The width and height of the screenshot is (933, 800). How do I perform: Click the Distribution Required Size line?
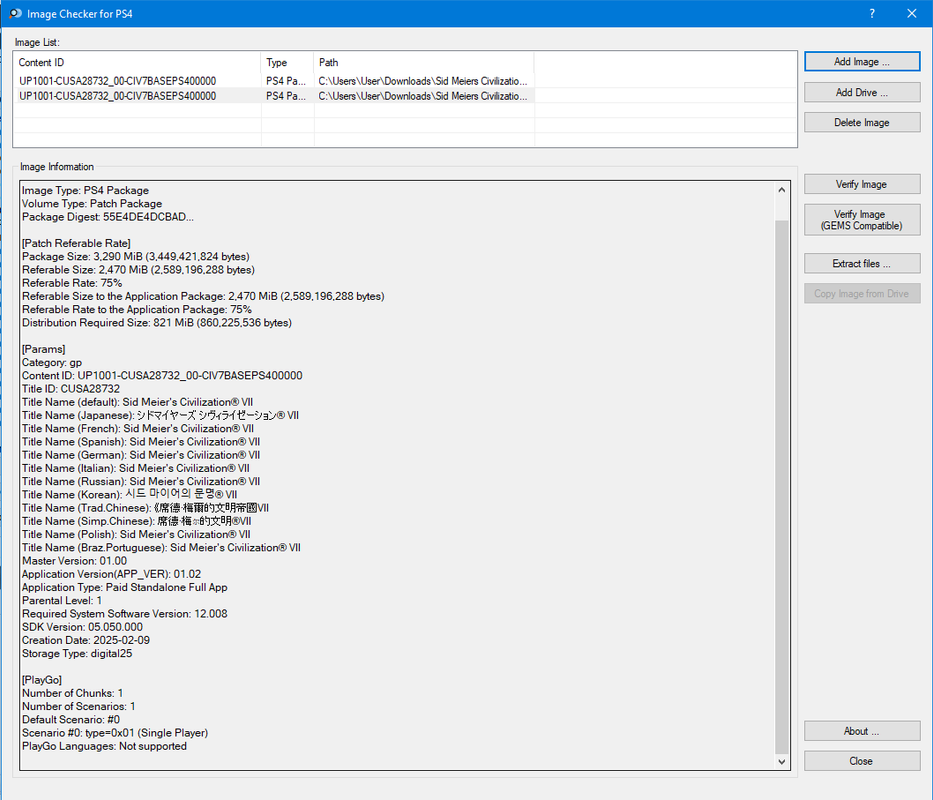tap(157, 323)
